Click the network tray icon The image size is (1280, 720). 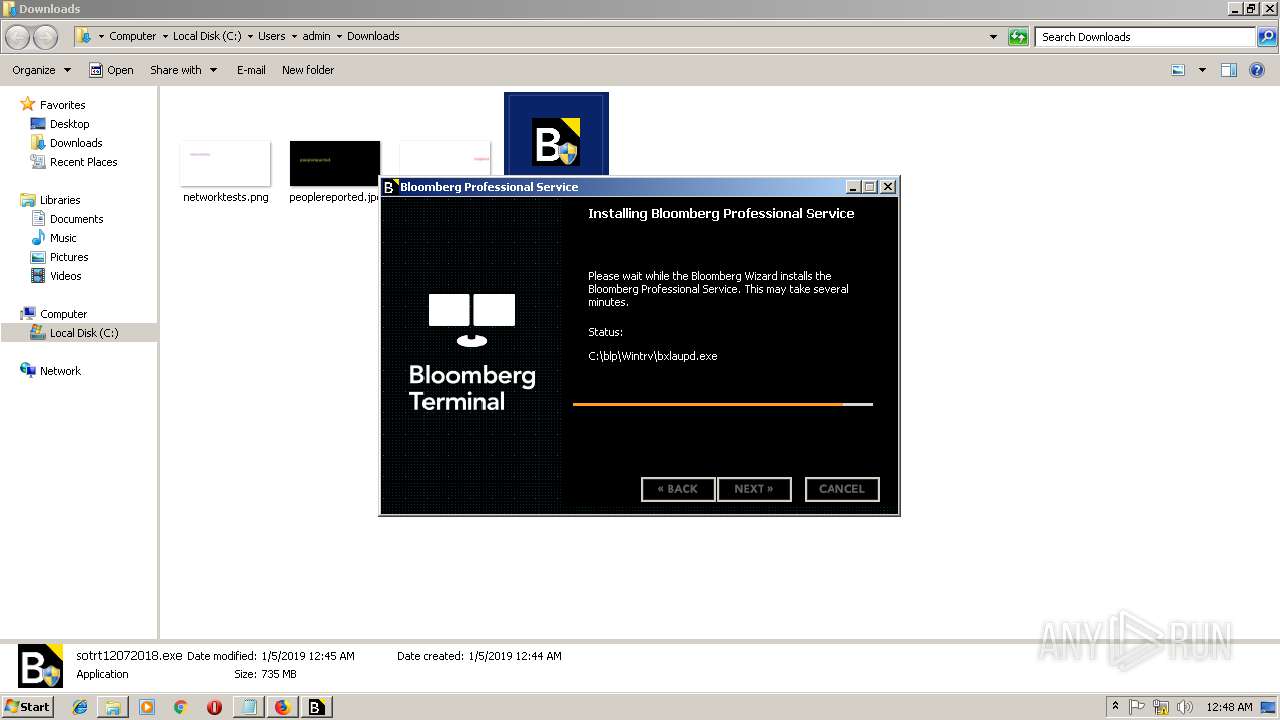tap(1162, 707)
